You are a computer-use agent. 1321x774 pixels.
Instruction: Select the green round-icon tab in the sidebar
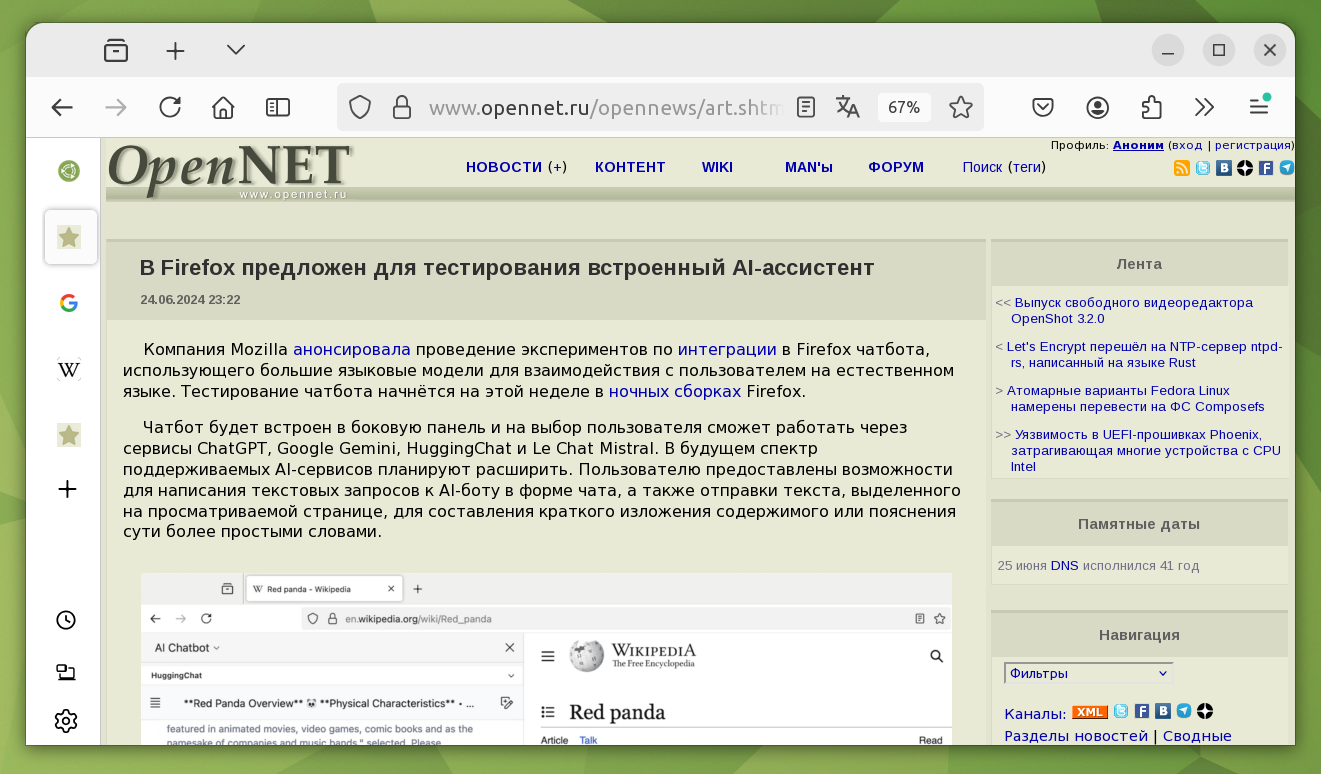69,171
